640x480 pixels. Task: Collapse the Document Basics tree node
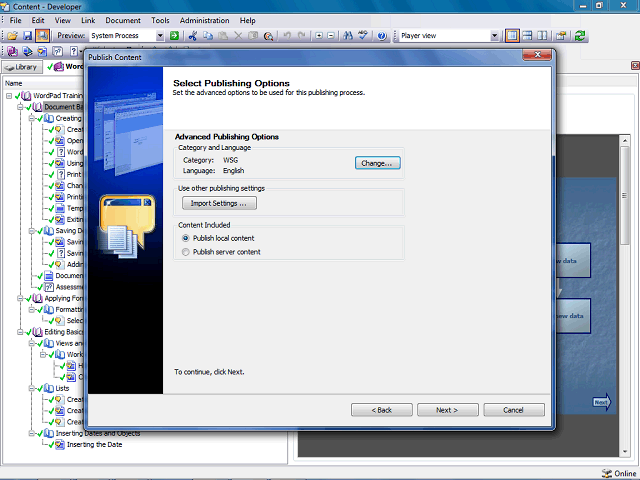pyautogui.click(x=20, y=107)
